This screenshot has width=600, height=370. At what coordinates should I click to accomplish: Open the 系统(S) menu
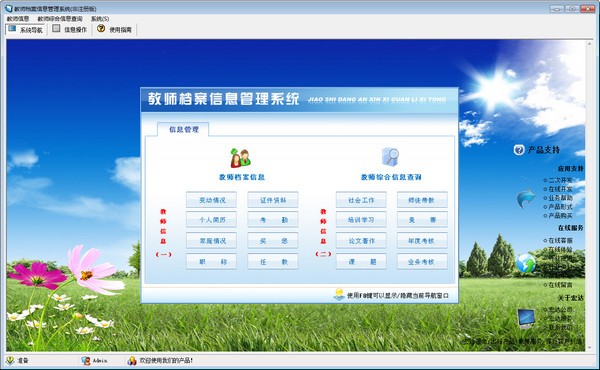100,19
